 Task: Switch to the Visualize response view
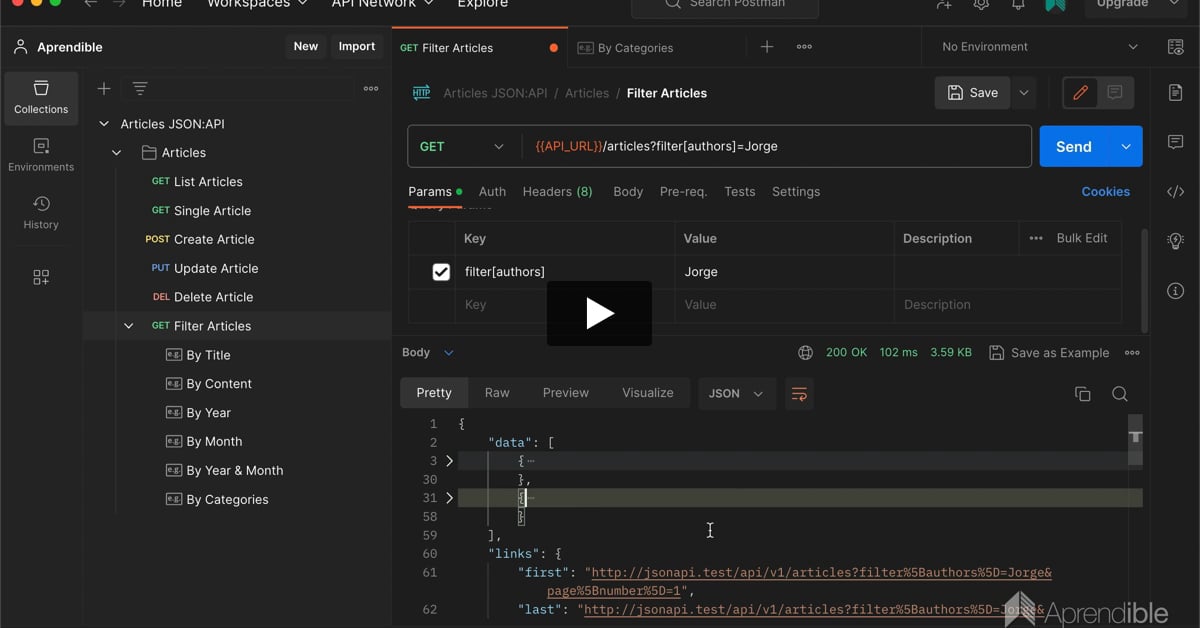[648, 393]
